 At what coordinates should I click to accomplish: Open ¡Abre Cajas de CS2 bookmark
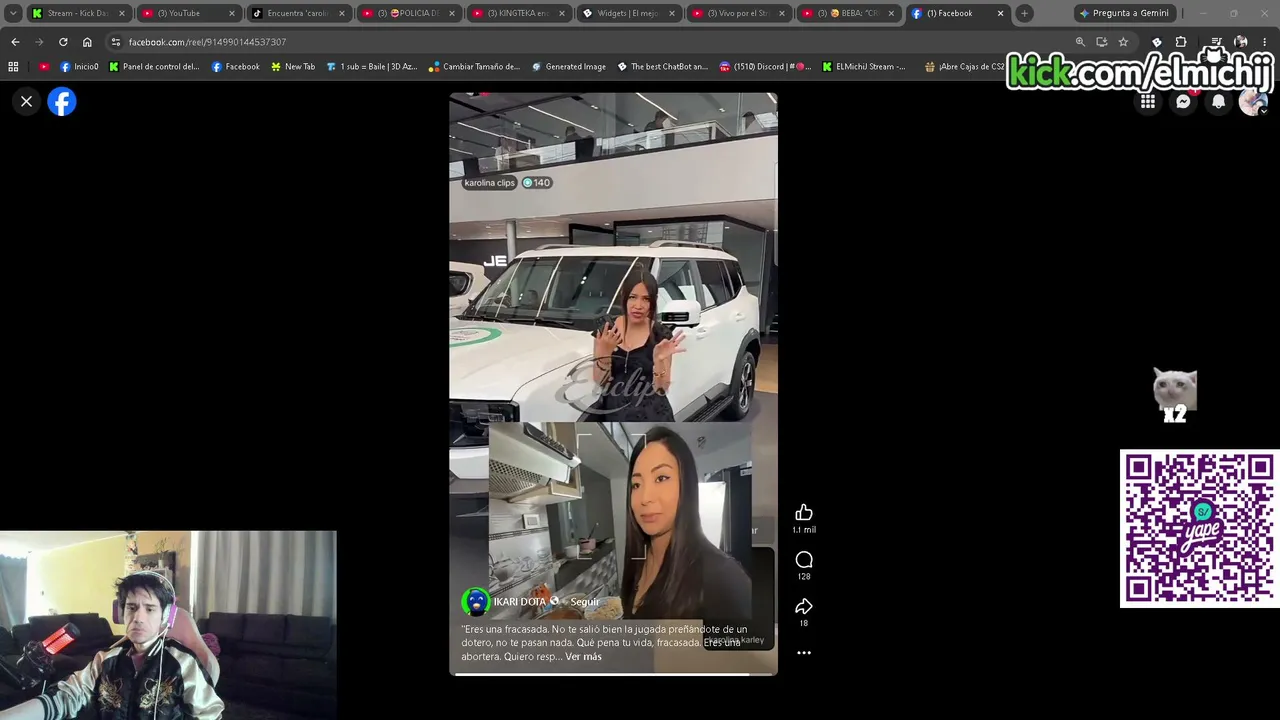point(964,67)
